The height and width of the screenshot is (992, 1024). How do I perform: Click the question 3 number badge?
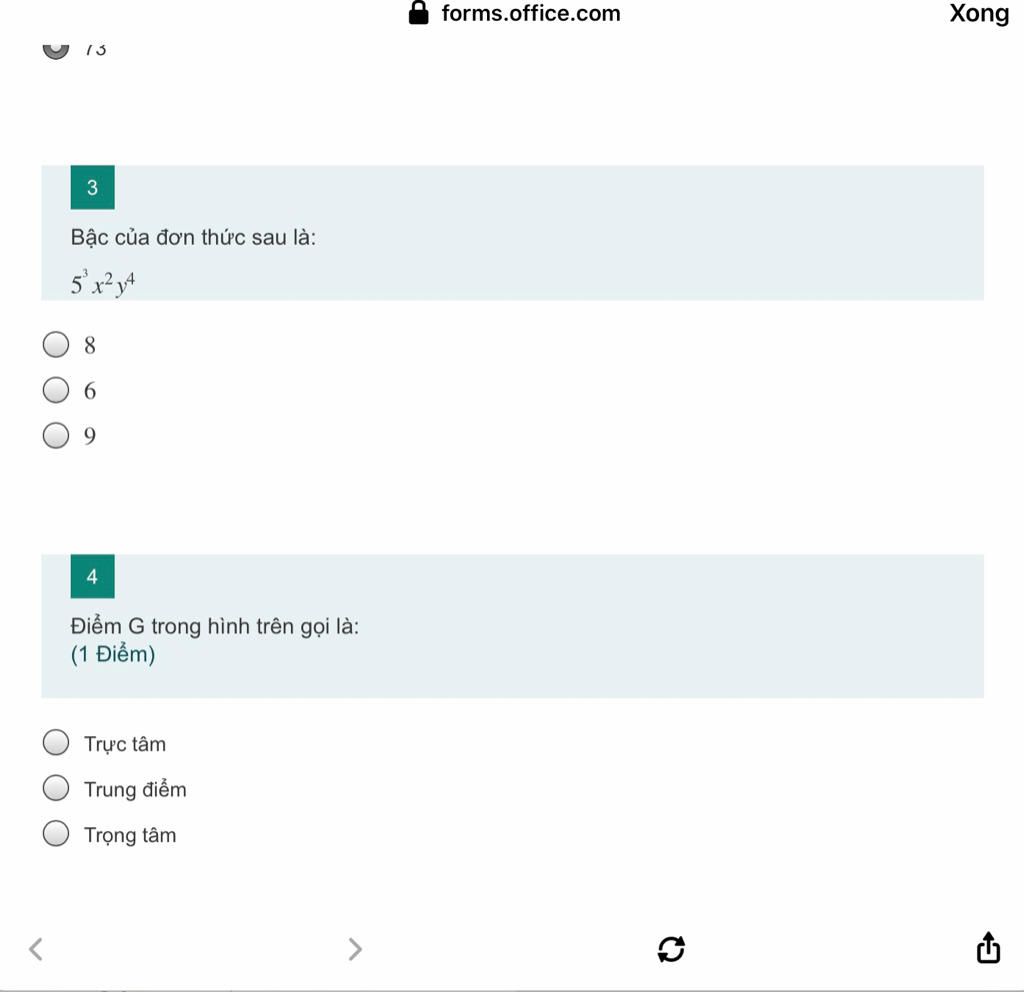point(93,187)
